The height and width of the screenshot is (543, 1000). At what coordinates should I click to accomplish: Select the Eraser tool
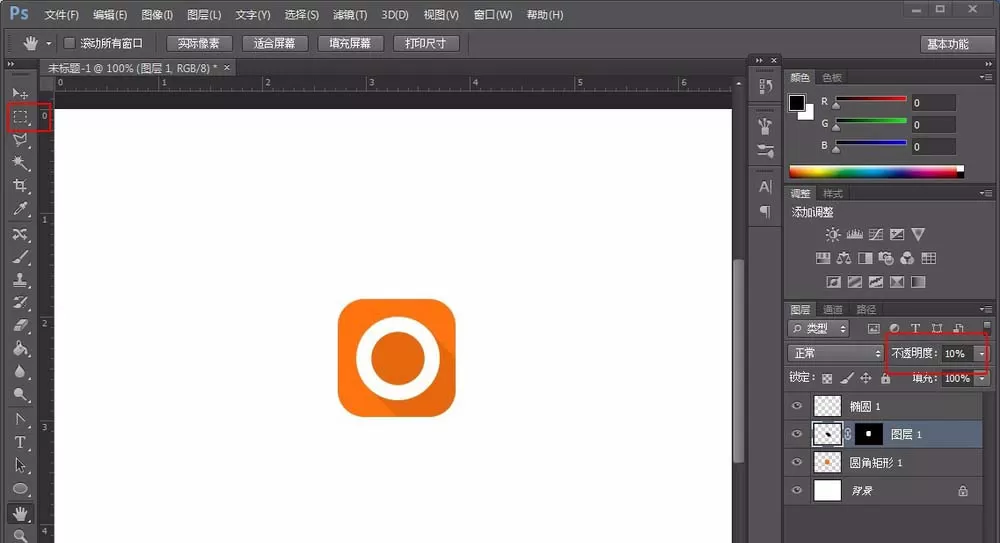[x=20, y=325]
